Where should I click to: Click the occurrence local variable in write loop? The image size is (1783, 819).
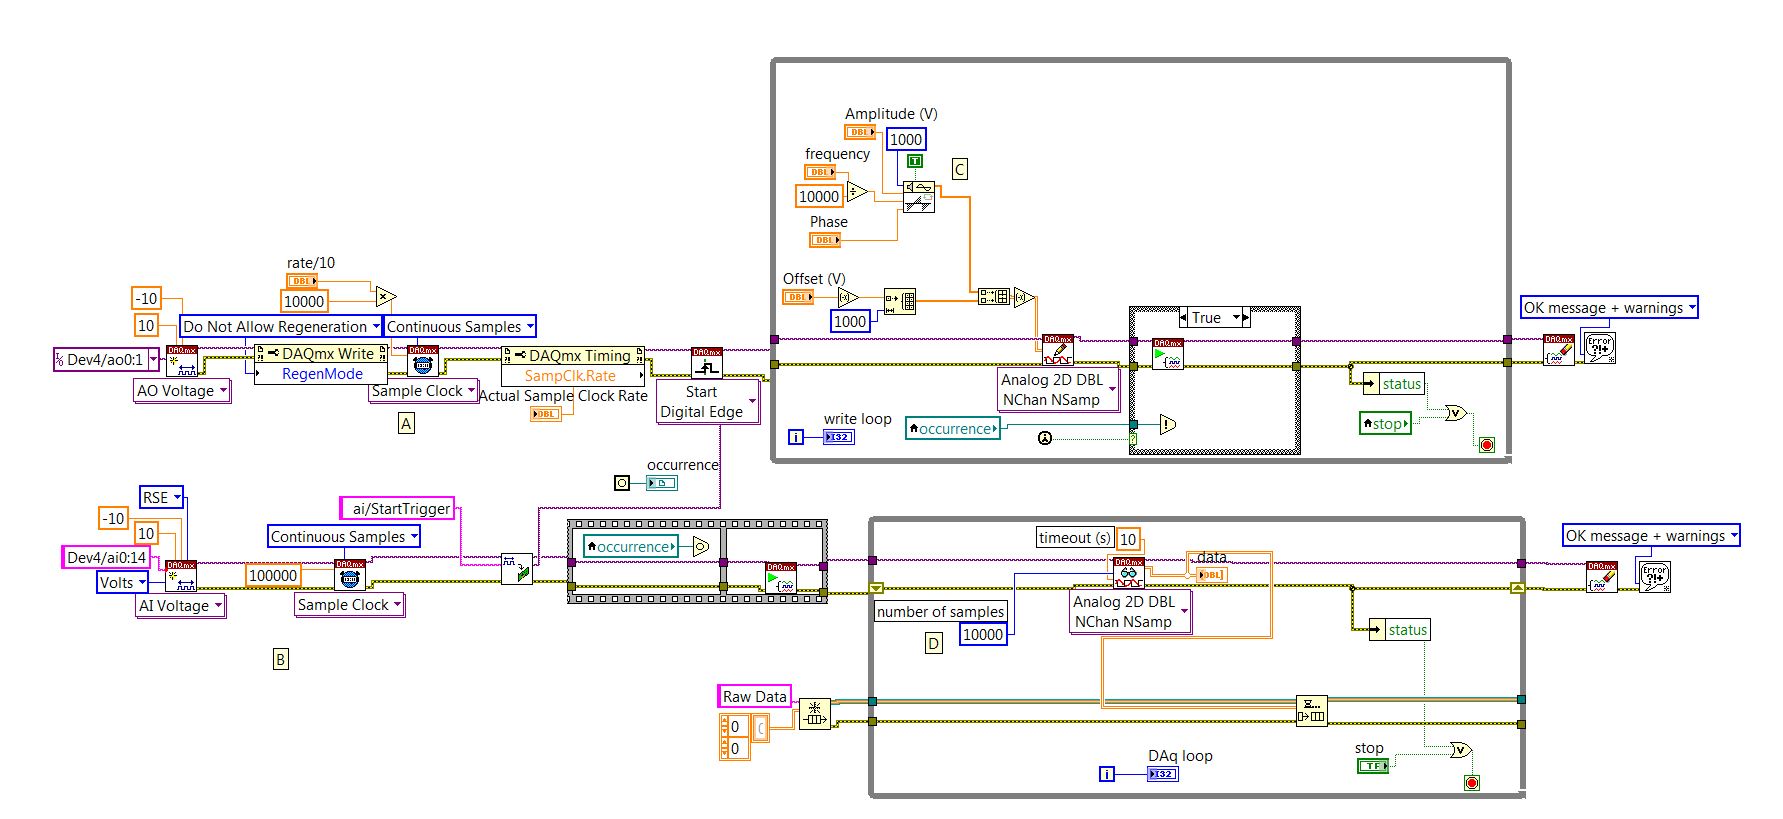pos(954,428)
